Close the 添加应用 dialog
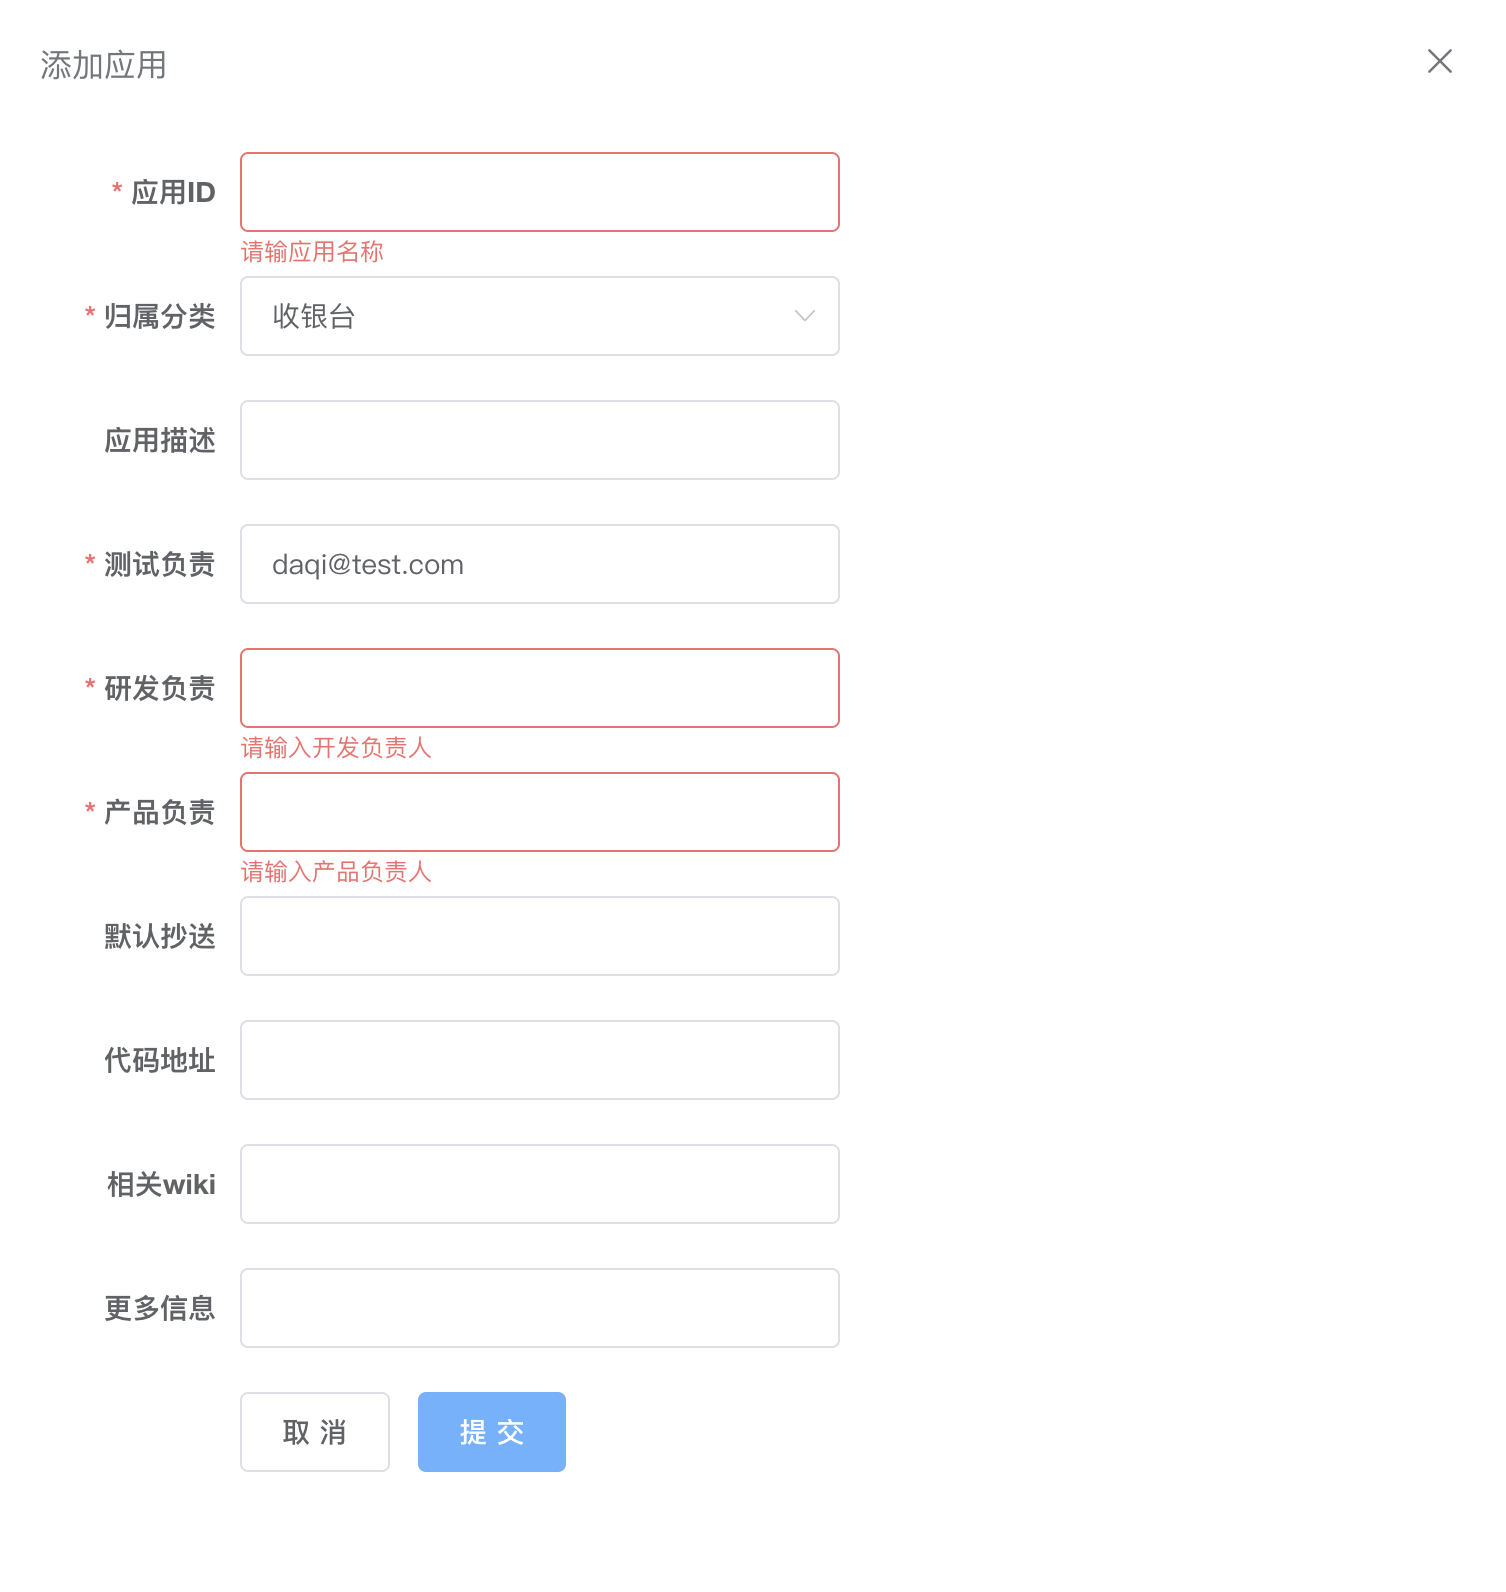 (1439, 61)
